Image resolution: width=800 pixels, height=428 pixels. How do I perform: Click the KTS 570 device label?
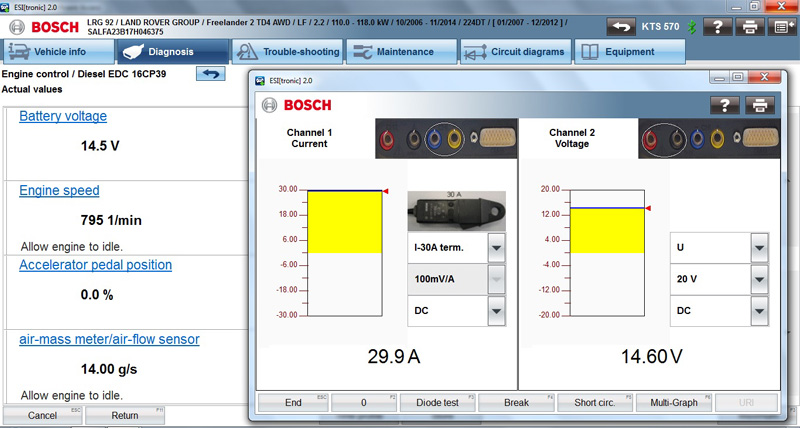[x=660, y=27]
